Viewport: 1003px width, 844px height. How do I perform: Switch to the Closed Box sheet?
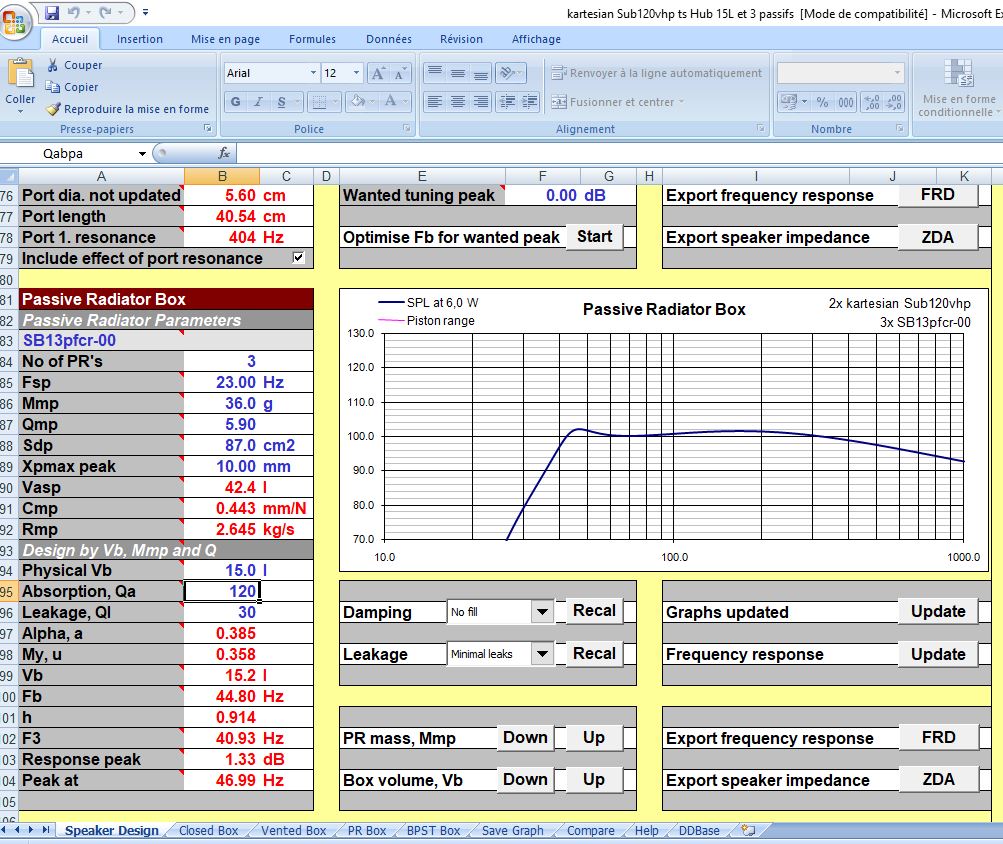(x=209, y=831)
